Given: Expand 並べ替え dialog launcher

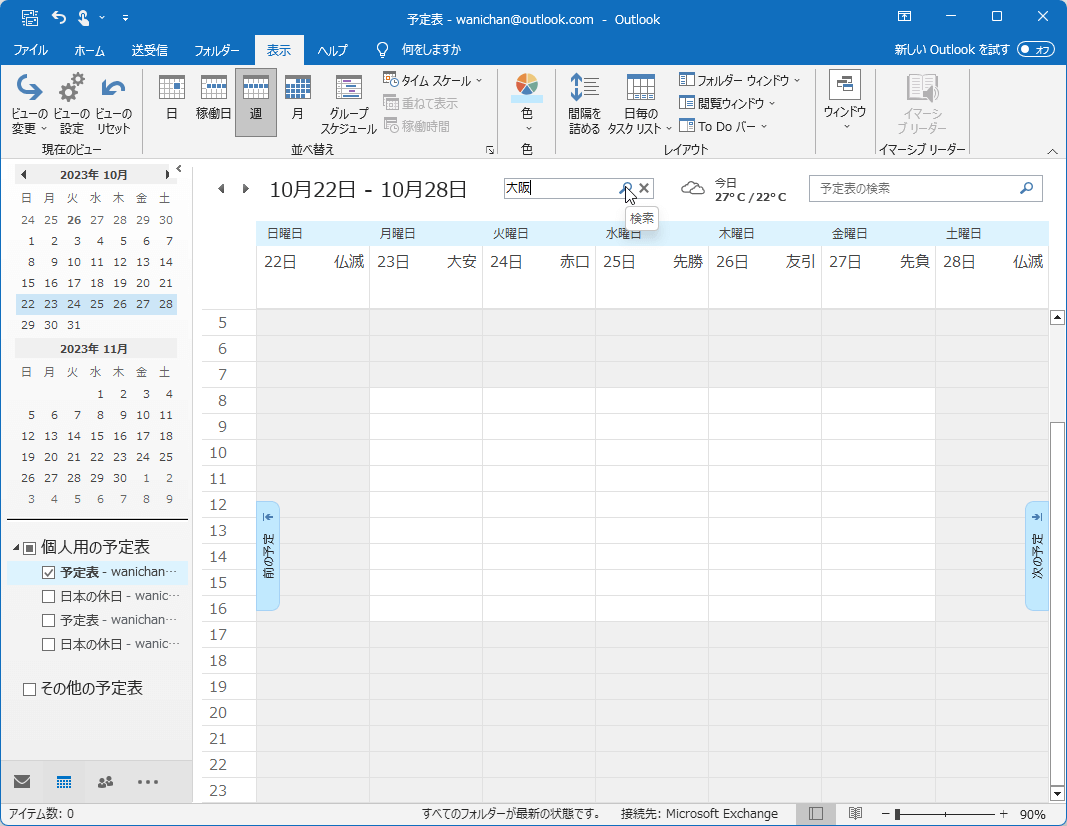Looking at the screenshot, I should click(x=489, y=150).
